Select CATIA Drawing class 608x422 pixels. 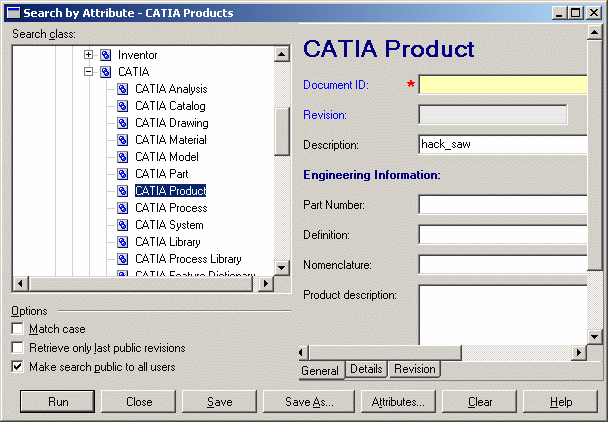click(172, 123)
